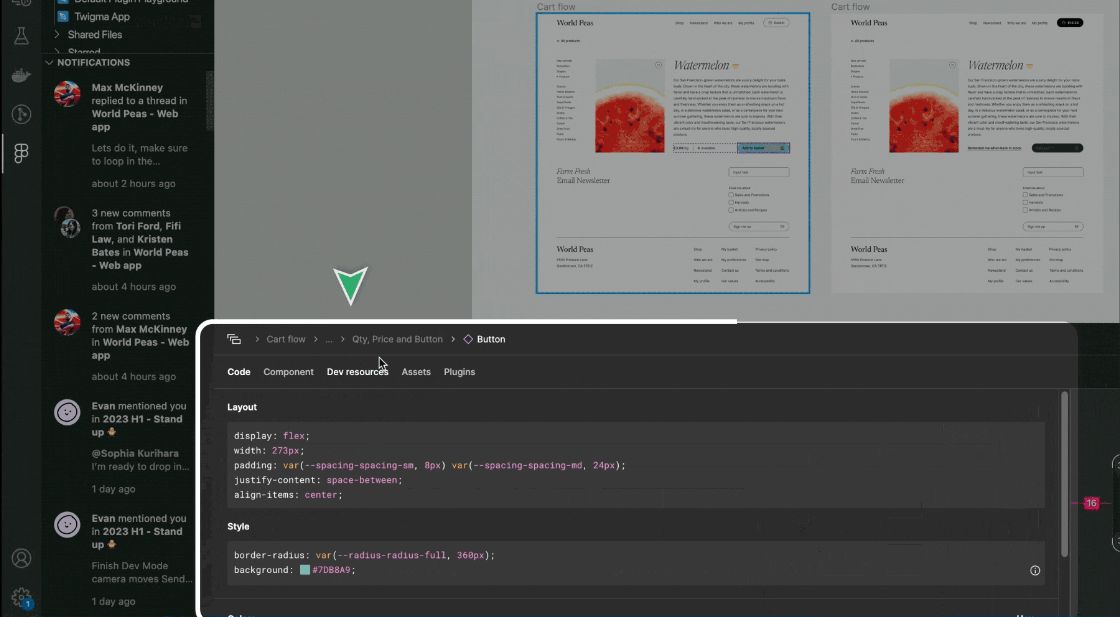The image size is (1120, 617).
Task: Click the 'align-items: center;' code line
Action: click(x=288, y=495)
